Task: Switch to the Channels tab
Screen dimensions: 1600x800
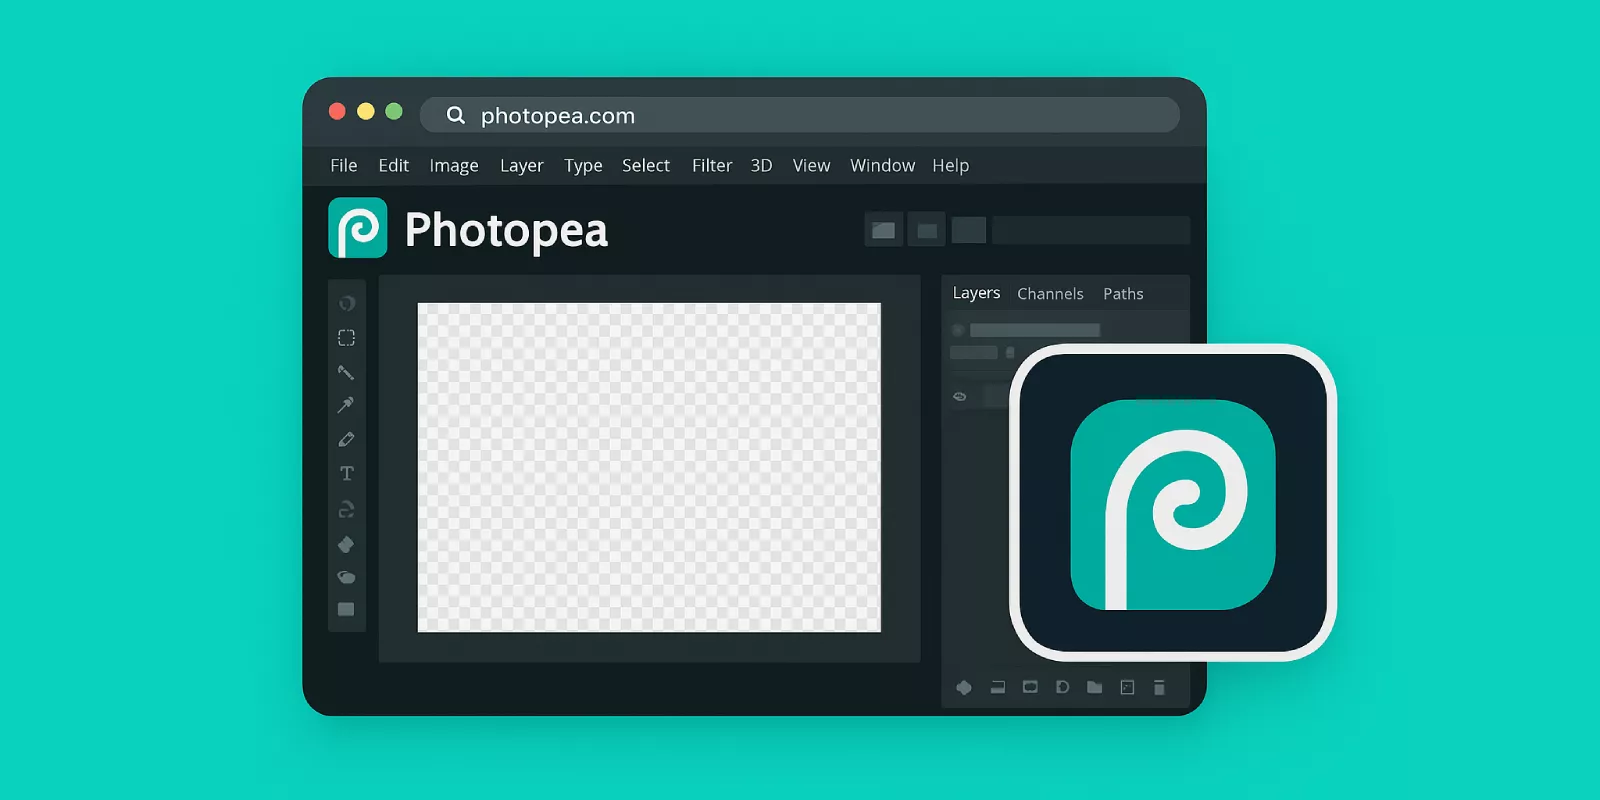Action: click(x=1050, y=293)
